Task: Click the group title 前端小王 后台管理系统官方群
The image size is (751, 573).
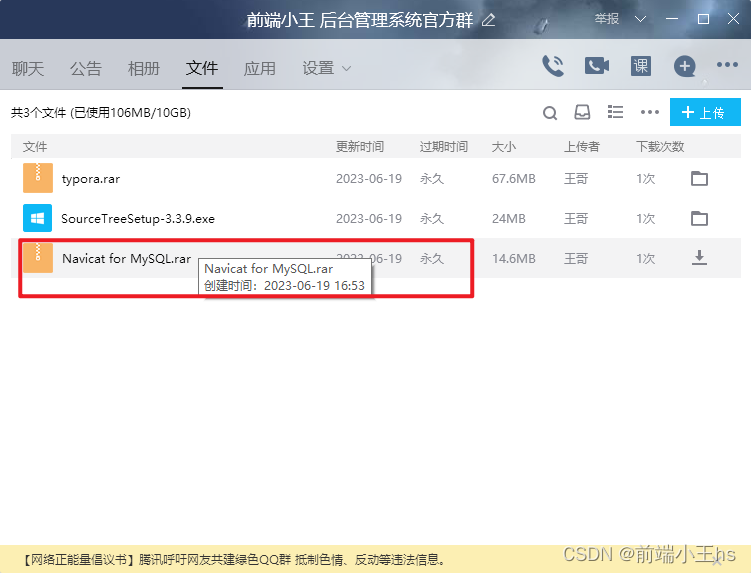Action: tap(360, 20)
